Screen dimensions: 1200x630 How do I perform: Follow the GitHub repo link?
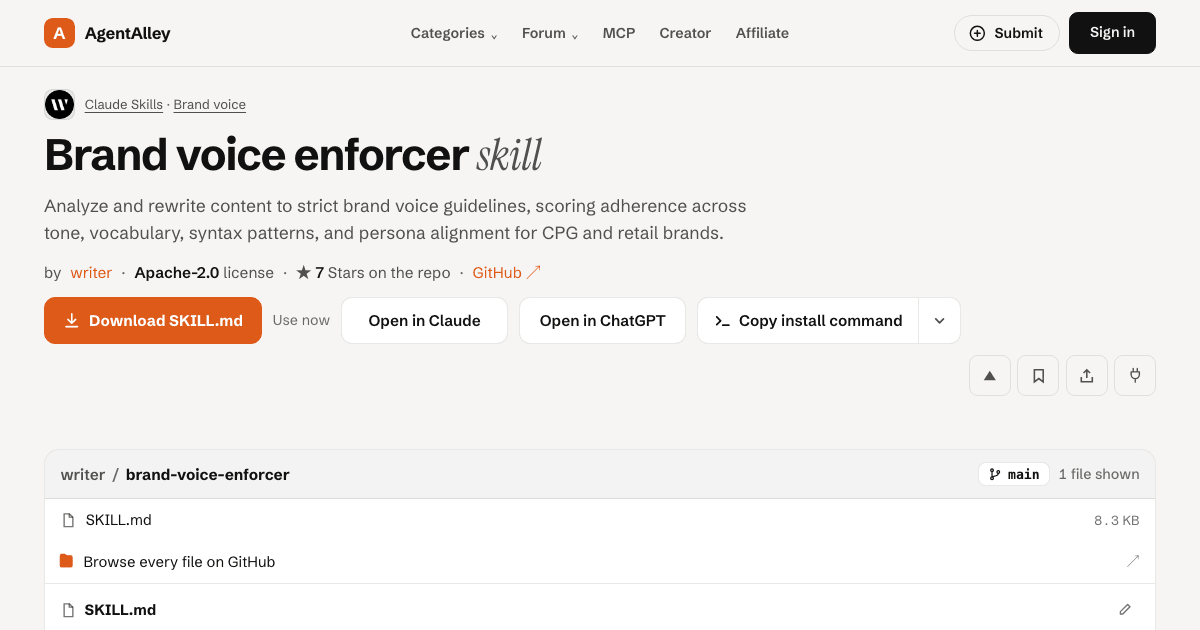coord(506,272)
